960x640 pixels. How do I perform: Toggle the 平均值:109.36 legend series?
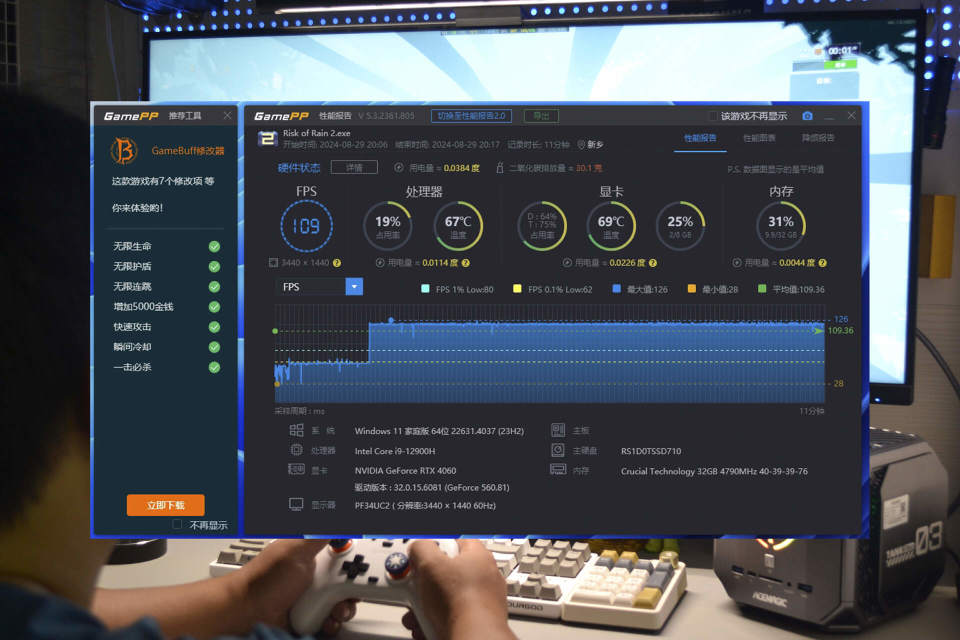tap(791, 289)
